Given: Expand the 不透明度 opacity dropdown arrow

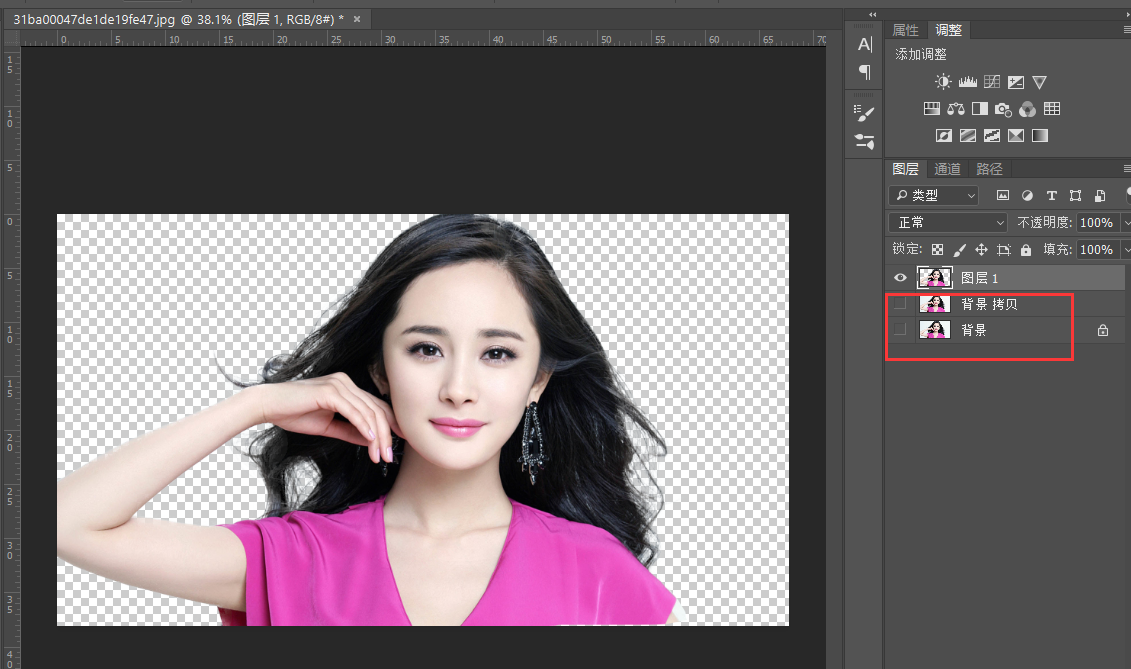Looking at the screenshot, I should [x=1126, y=223].
